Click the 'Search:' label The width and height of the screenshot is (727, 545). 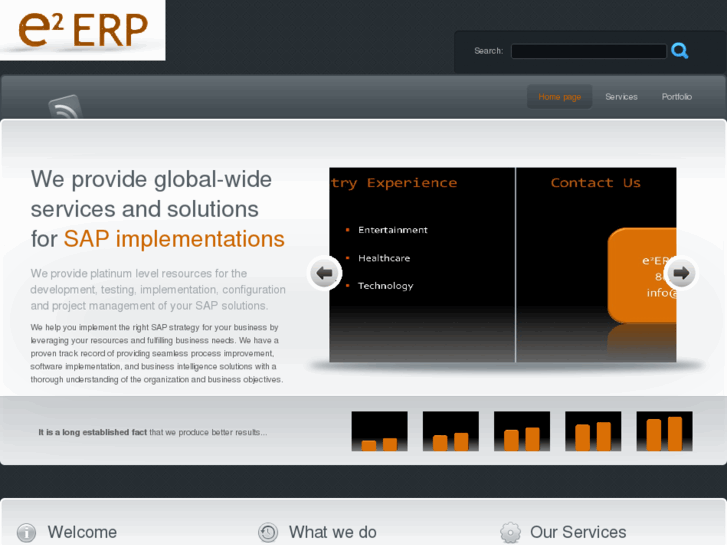(489, 51)
